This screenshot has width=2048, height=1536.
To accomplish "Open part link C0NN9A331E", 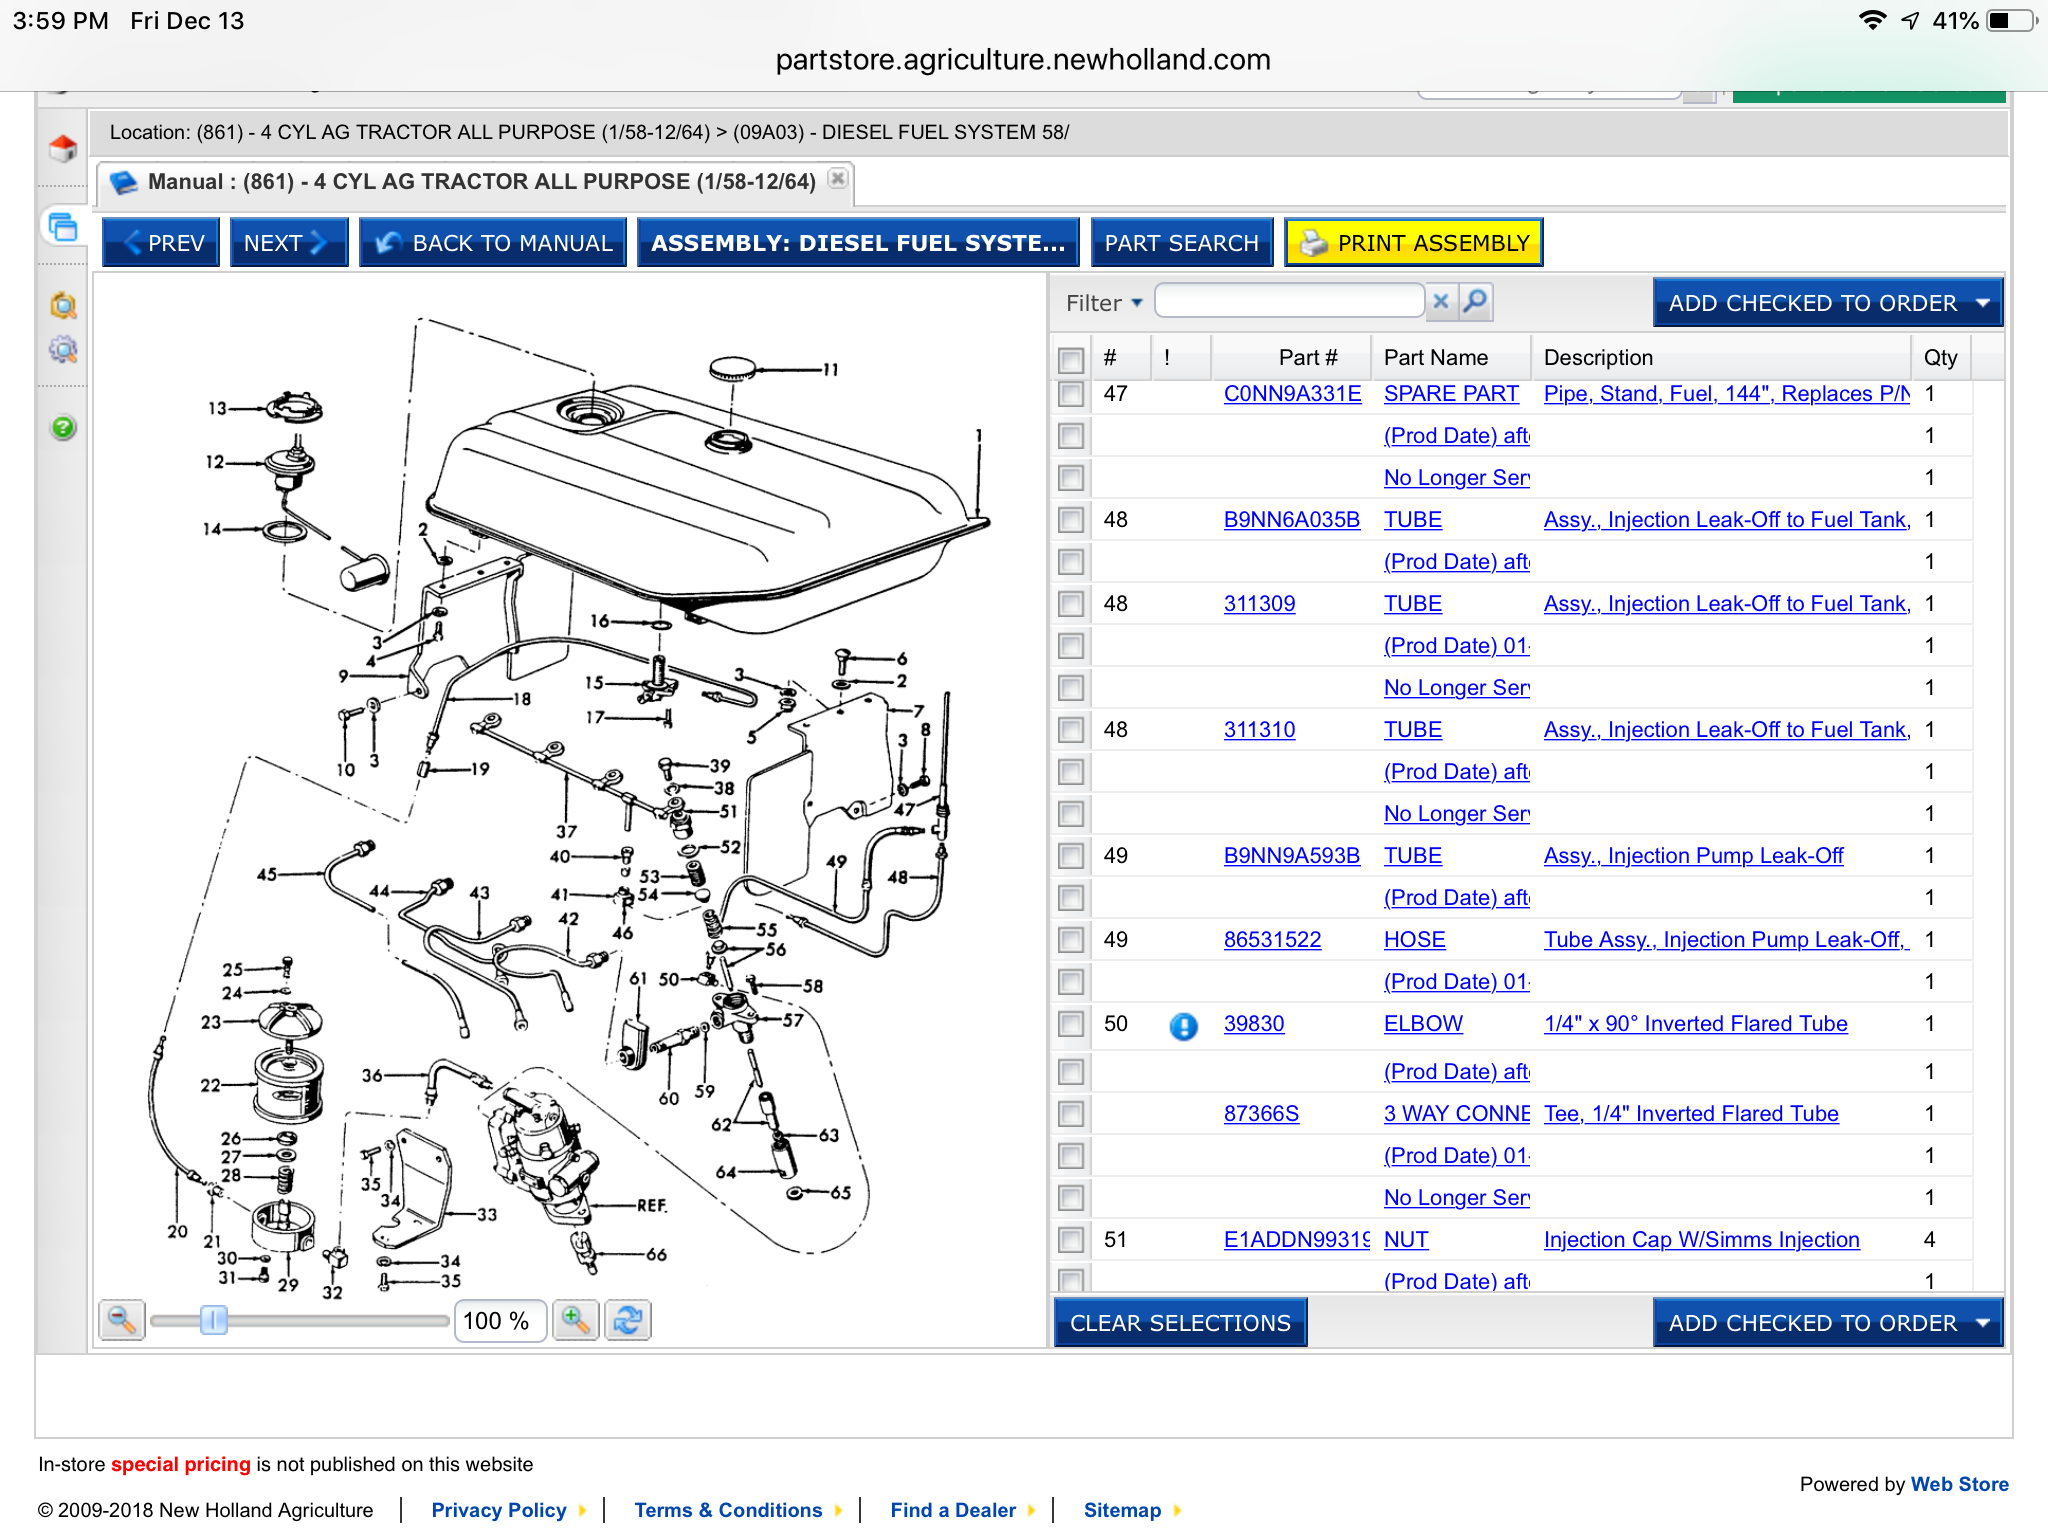I will 1292,394.
